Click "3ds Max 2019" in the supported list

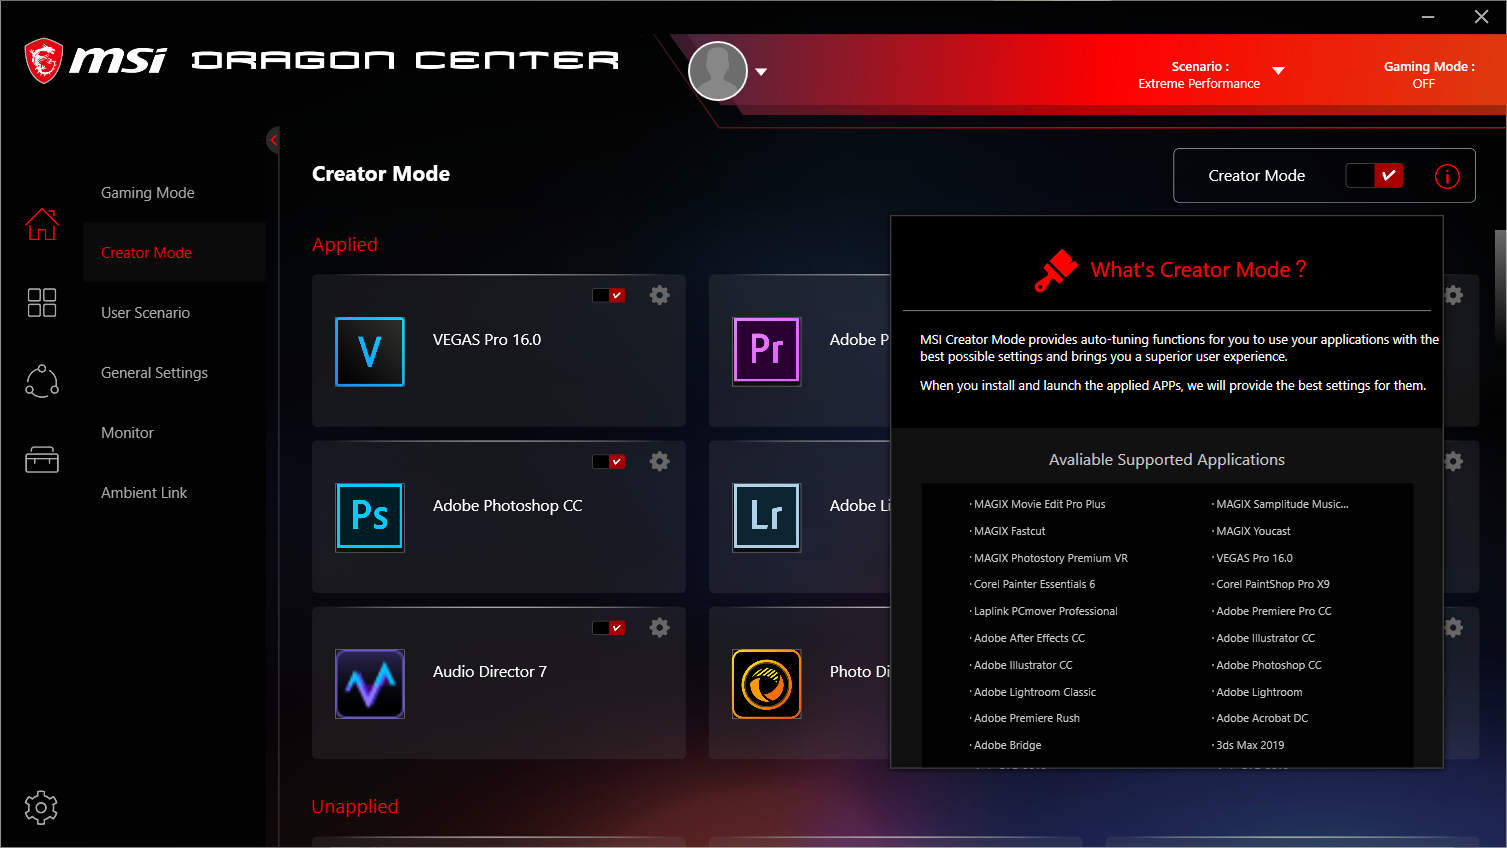pyautogui.click(x=1250, y=746)
